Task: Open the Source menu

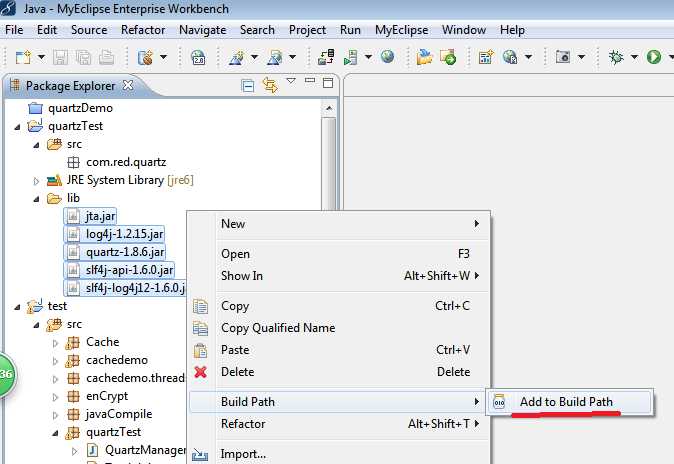Action: [89, 30]
